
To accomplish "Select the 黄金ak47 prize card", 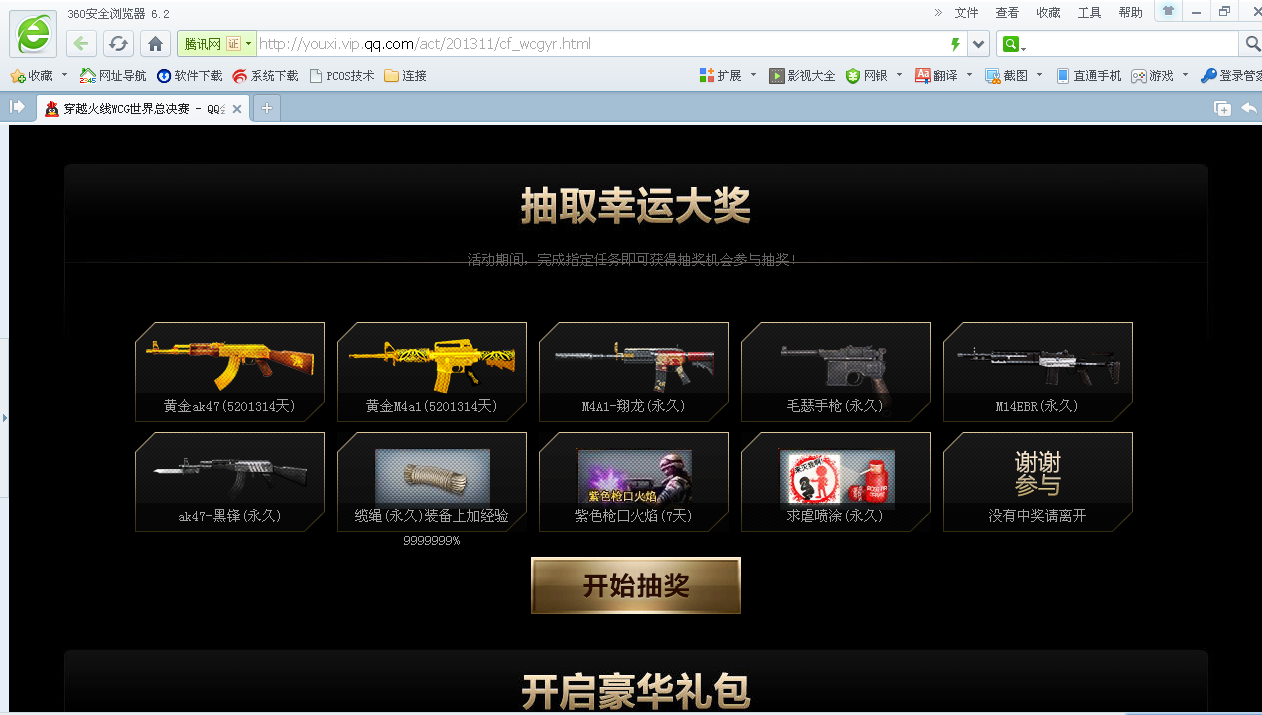I will [x=230, y=371].
